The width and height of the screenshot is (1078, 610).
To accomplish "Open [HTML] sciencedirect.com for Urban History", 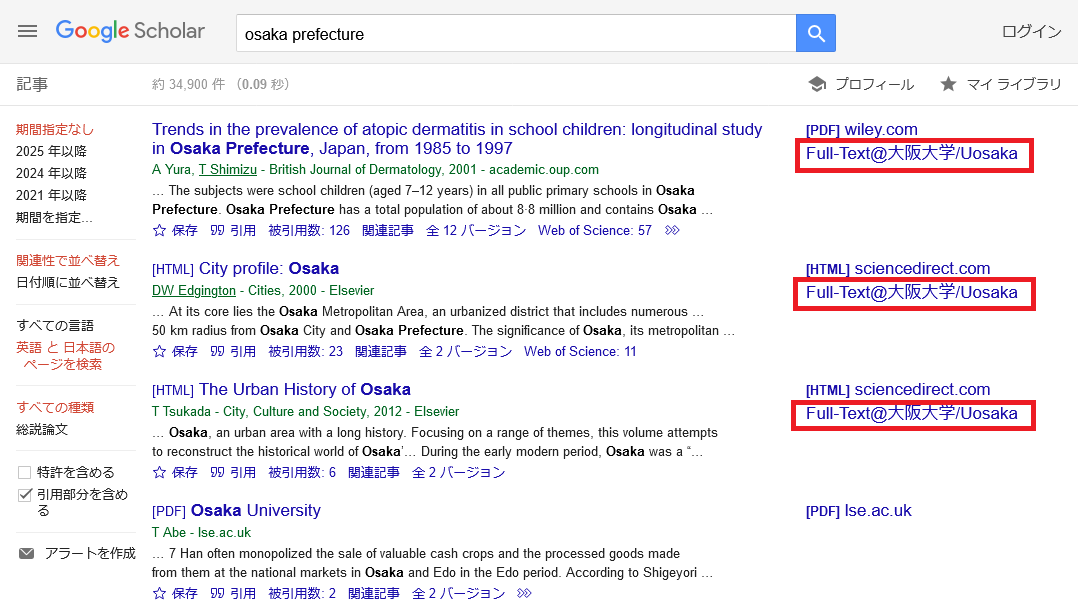I will point(898,389).
